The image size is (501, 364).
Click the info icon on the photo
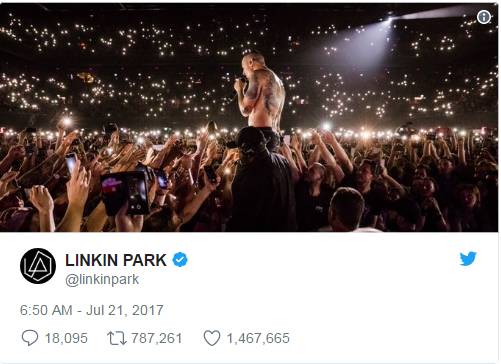coord(484,17)
